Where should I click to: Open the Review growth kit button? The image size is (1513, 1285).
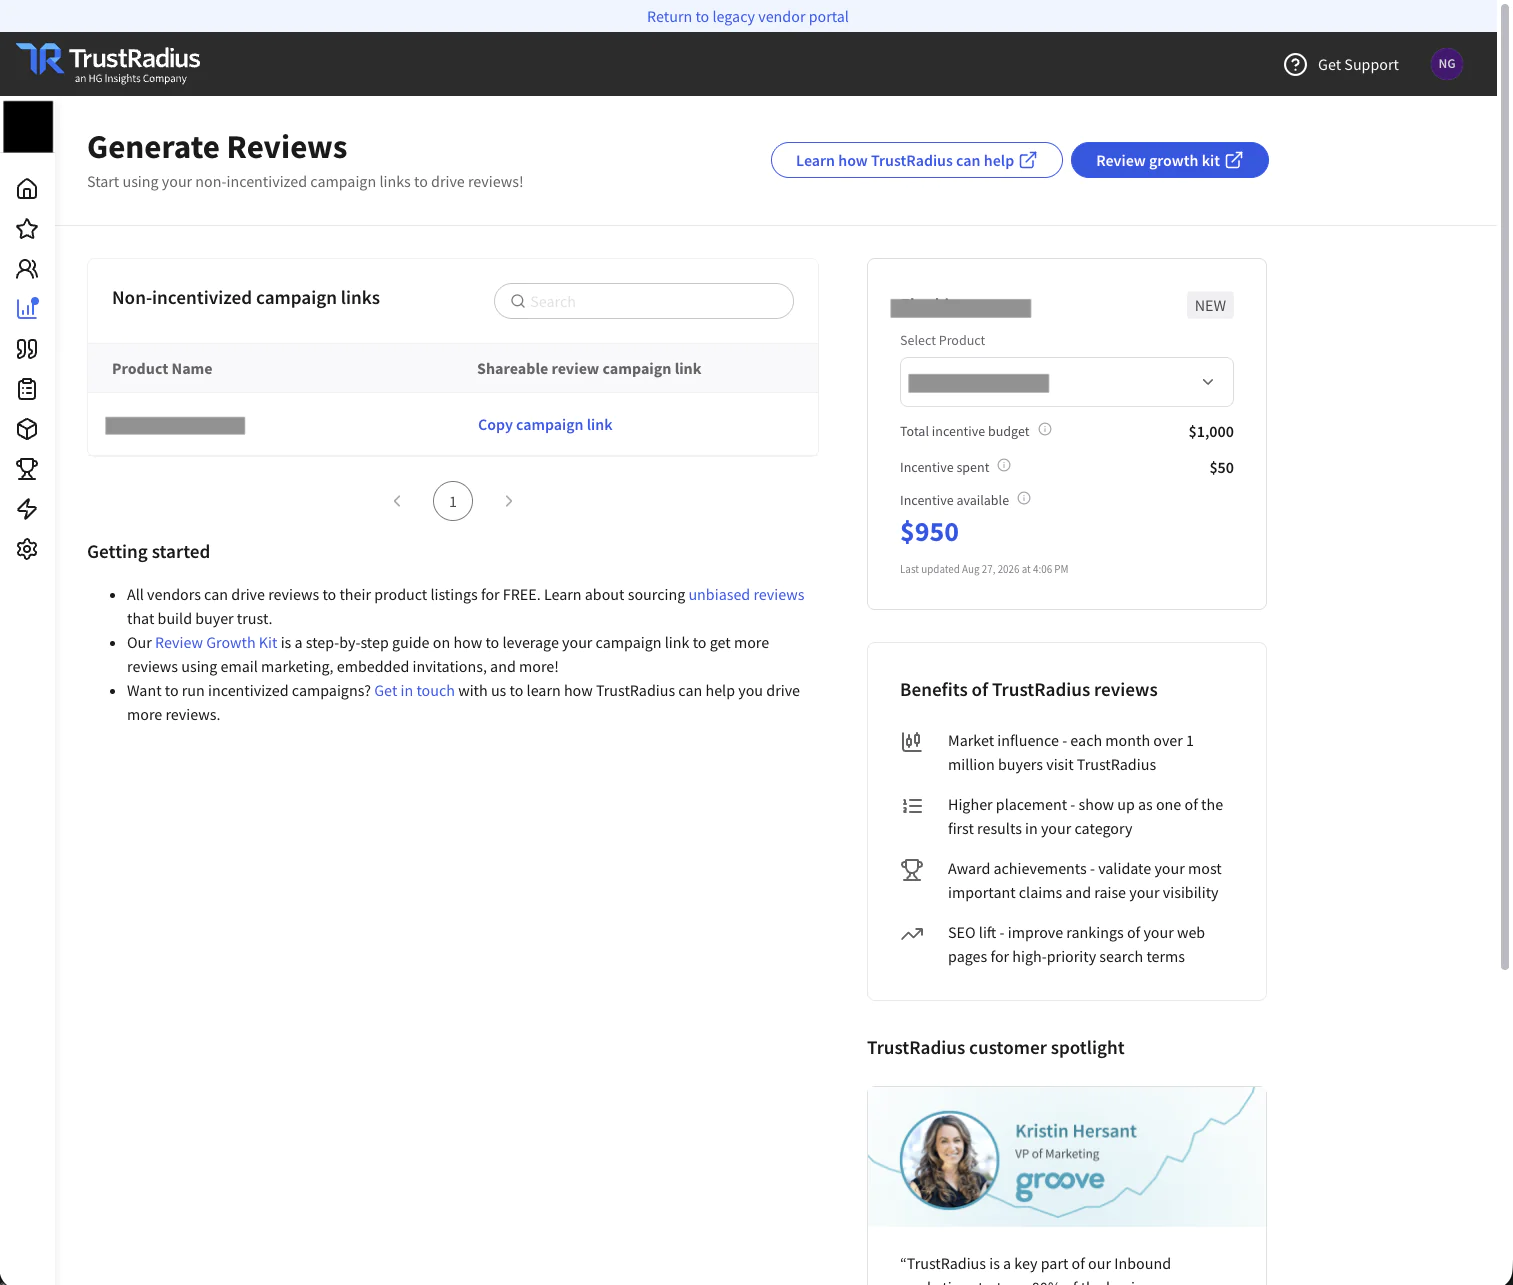1170,160
